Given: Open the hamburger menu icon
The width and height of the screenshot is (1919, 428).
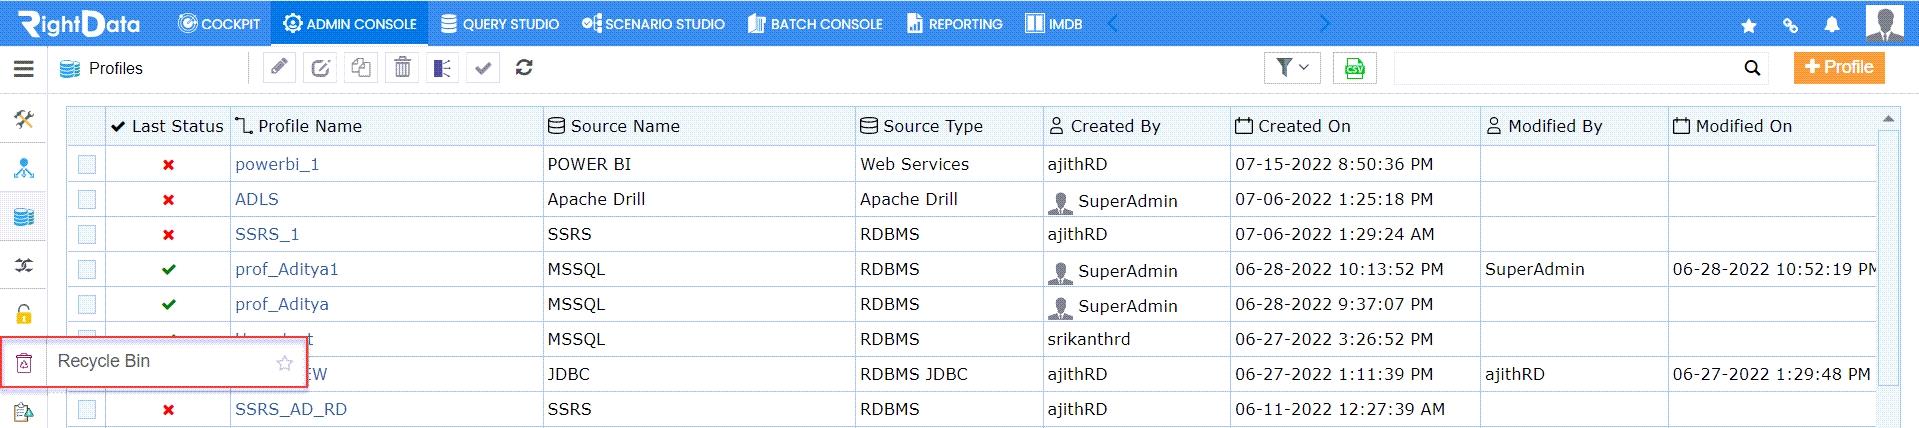Looking at the screenshot, I should pos(24,68).
